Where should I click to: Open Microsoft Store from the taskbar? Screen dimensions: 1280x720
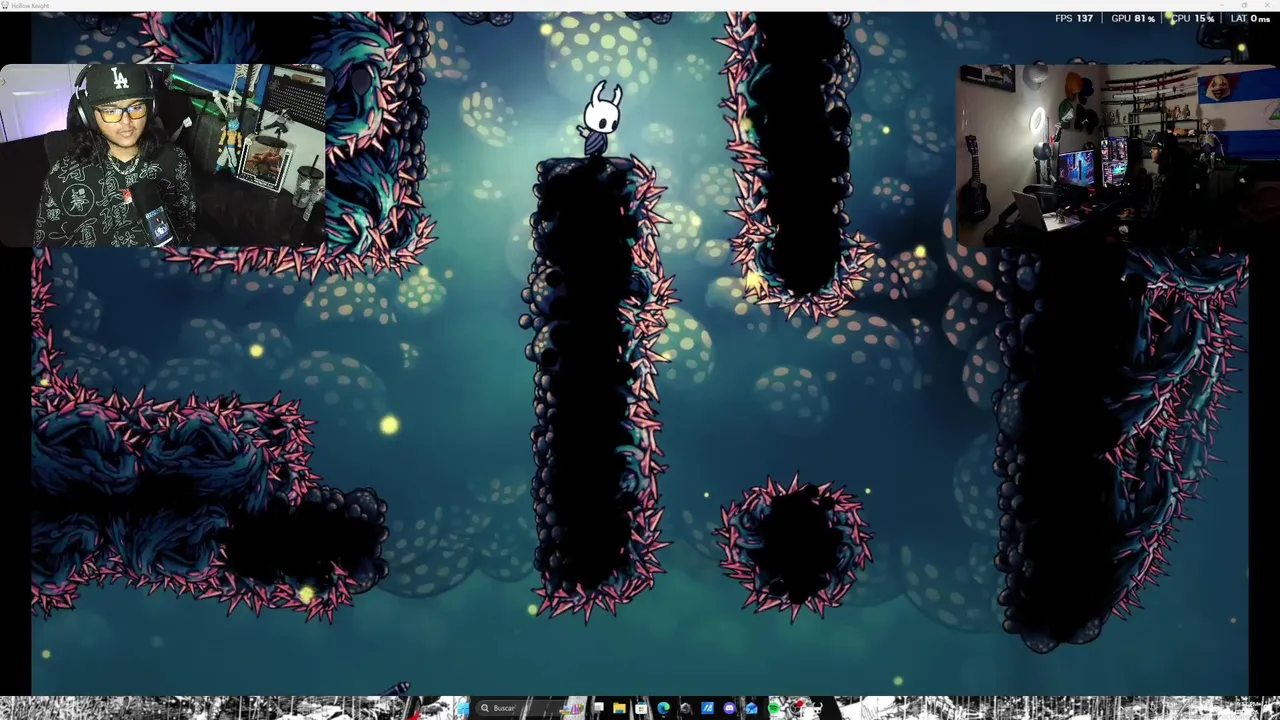click(641, 708)
